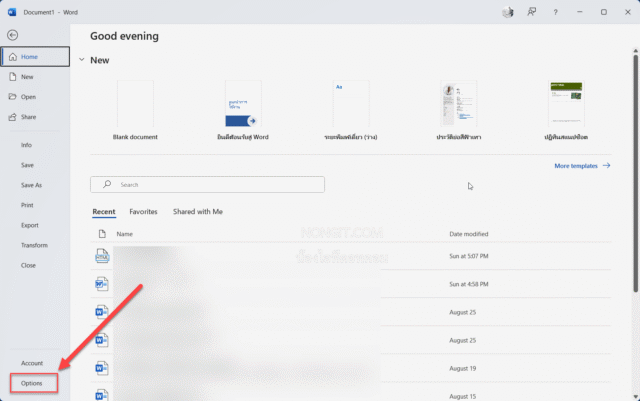640x401 pixels.
Task: Switch to the Shared with Me tab
Action: tap(198, 212)
